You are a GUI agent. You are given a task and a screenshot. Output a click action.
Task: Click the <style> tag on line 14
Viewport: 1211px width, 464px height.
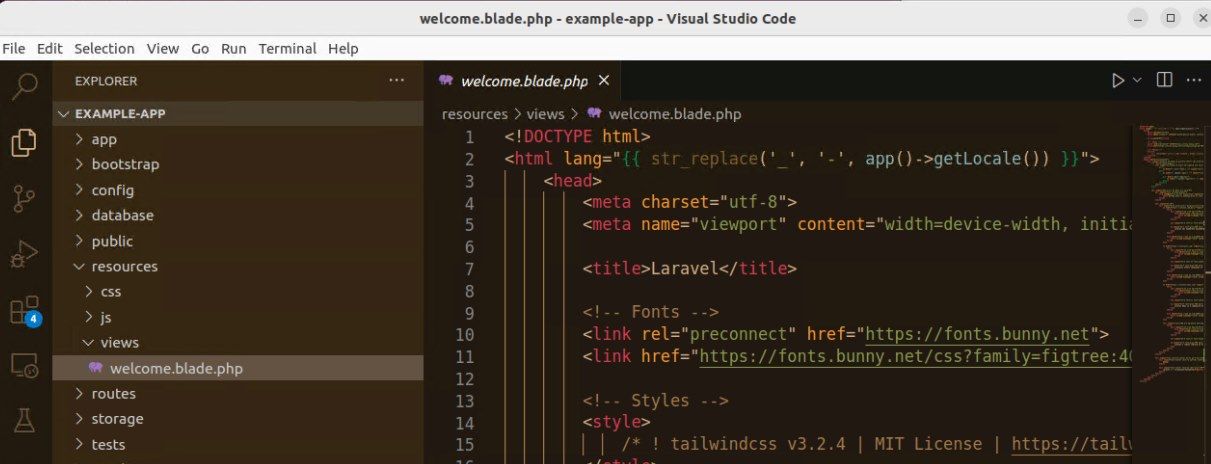coord(616,423)
